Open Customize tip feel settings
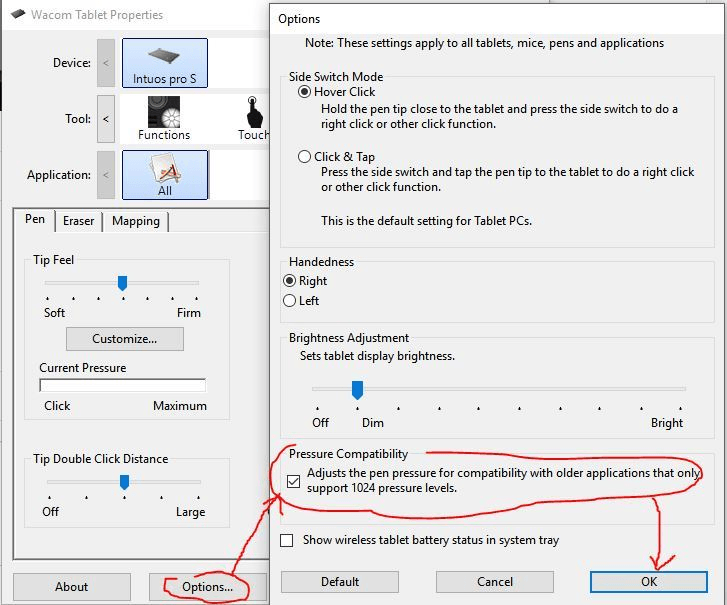Viewport: 727px width, 605px height. pos(125,339)
